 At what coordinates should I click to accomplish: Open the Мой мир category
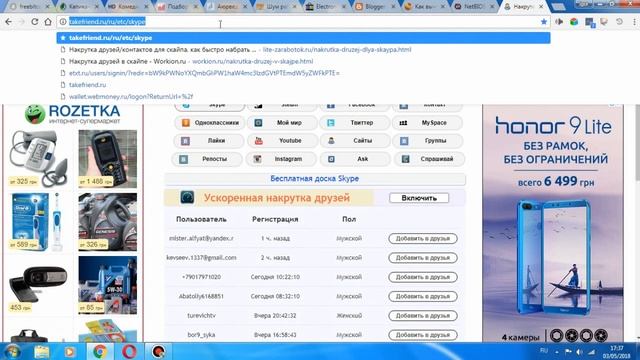[282, 122]
